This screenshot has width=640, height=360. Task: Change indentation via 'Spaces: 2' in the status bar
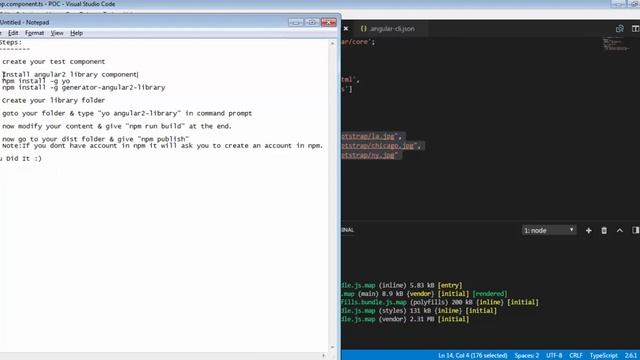[527, 356]
